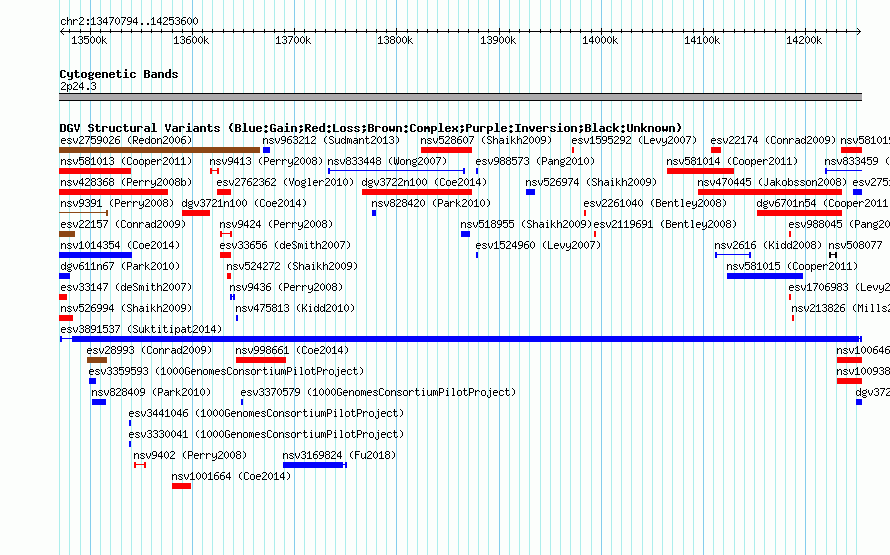Select the red bar under nsv998661
This screenshot has width=890, height=555.
click(261, 360)
